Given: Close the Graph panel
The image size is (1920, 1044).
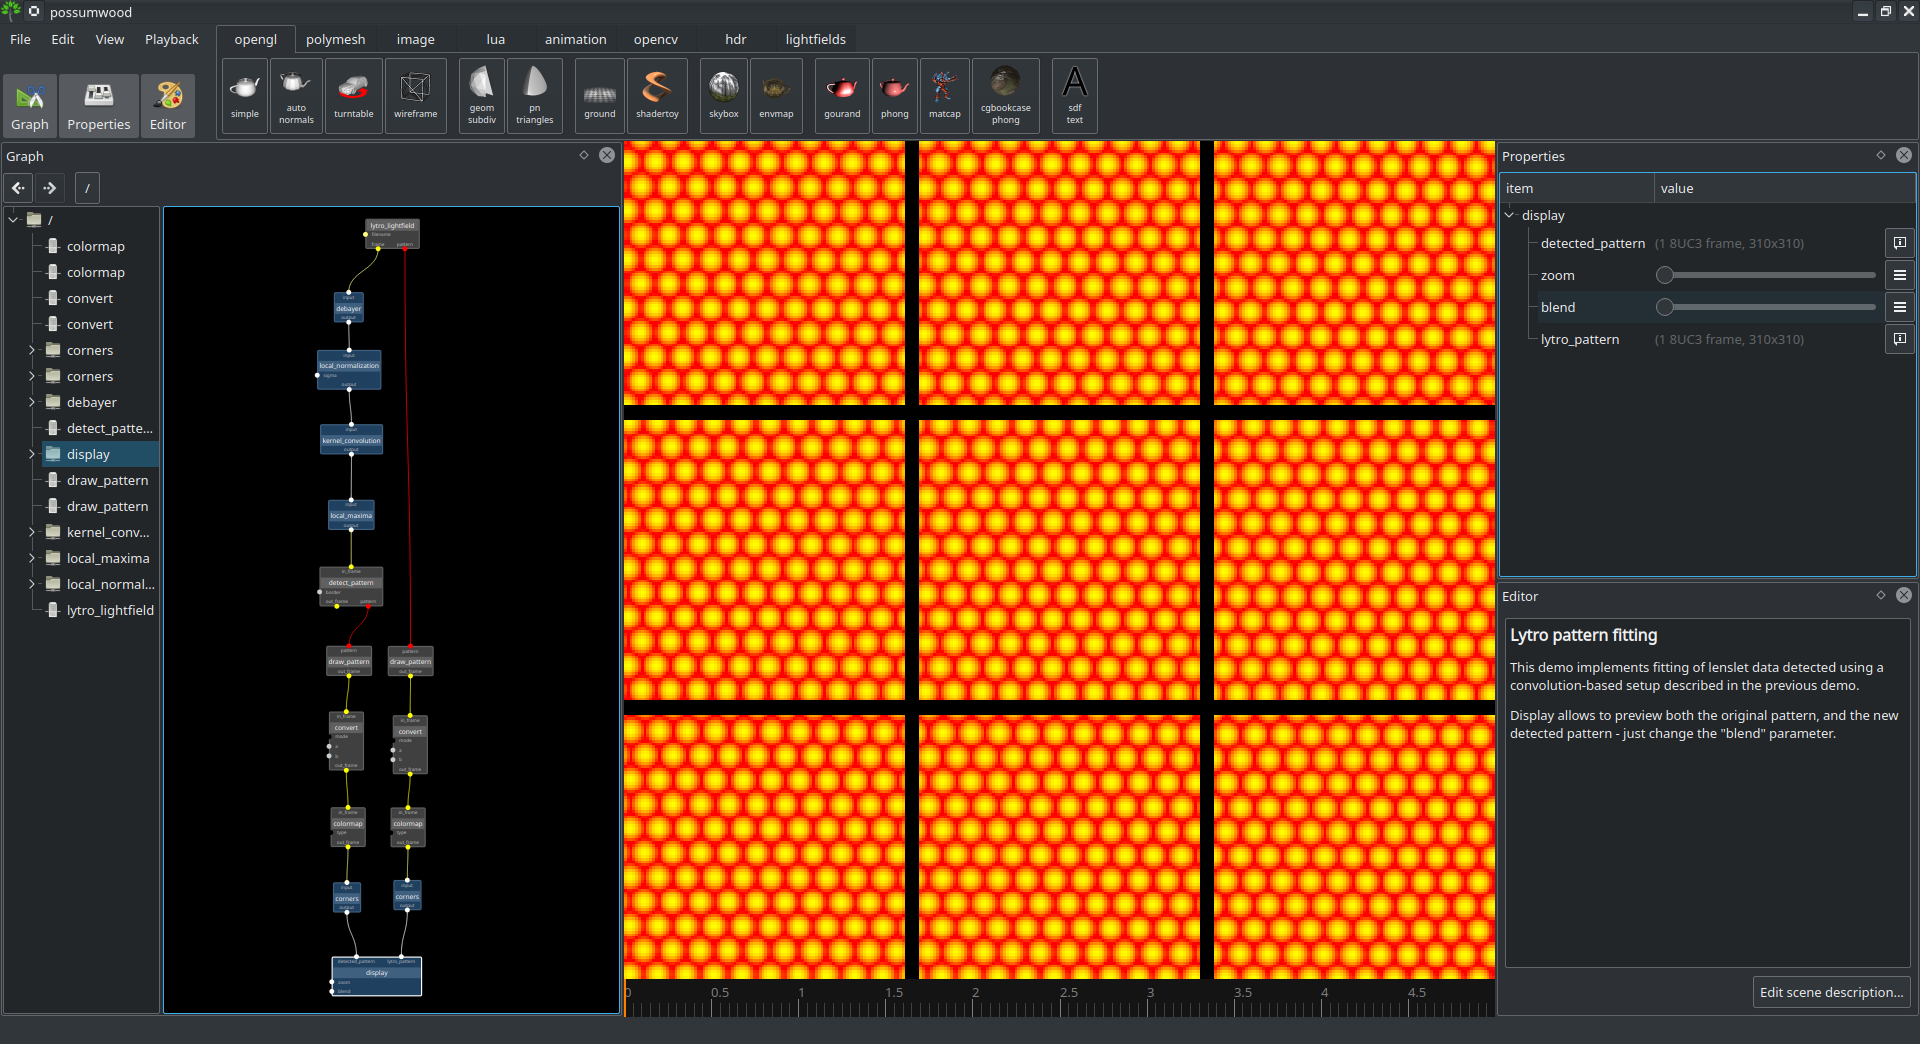Looking at the screenshot, I should coord(607,155).
